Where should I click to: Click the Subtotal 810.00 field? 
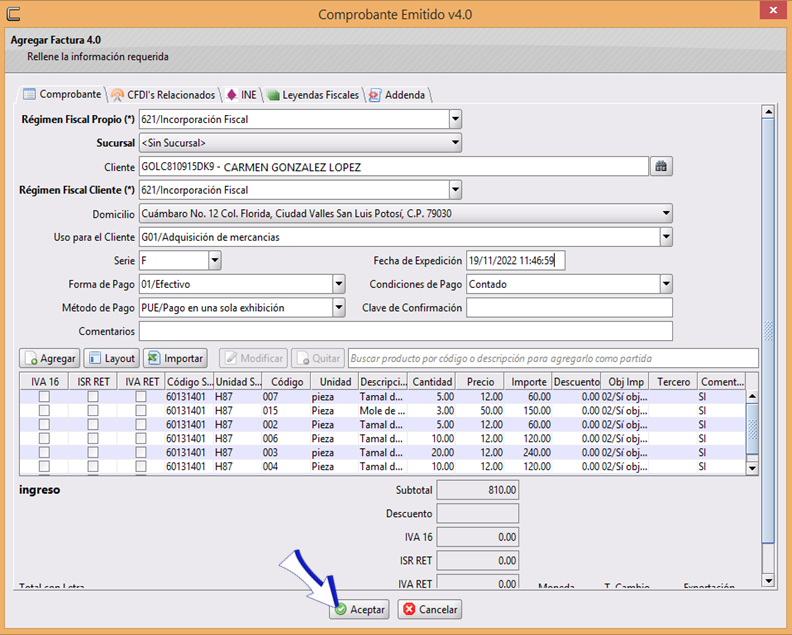(477, 490)
